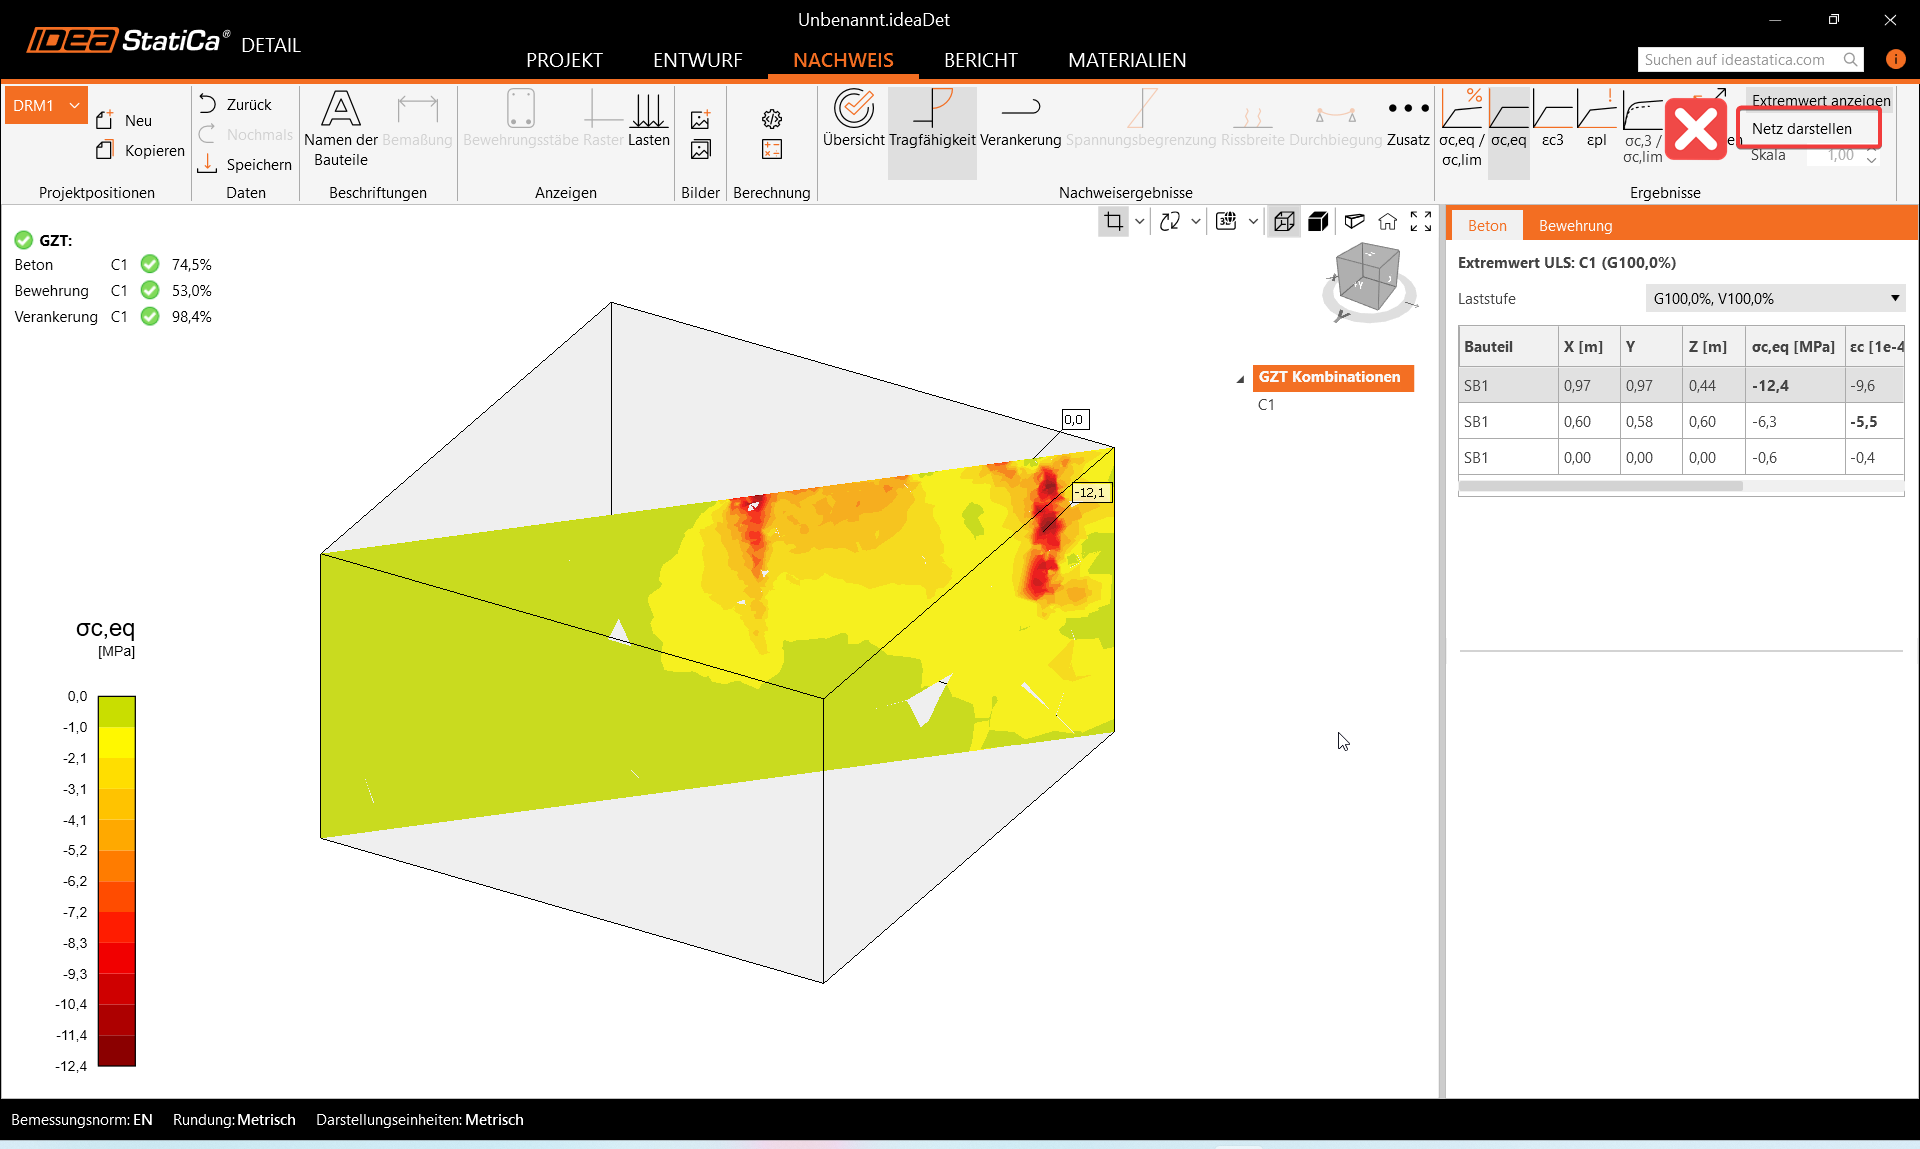Collapse the GZT Kombinationen tree

[1240, 379]
